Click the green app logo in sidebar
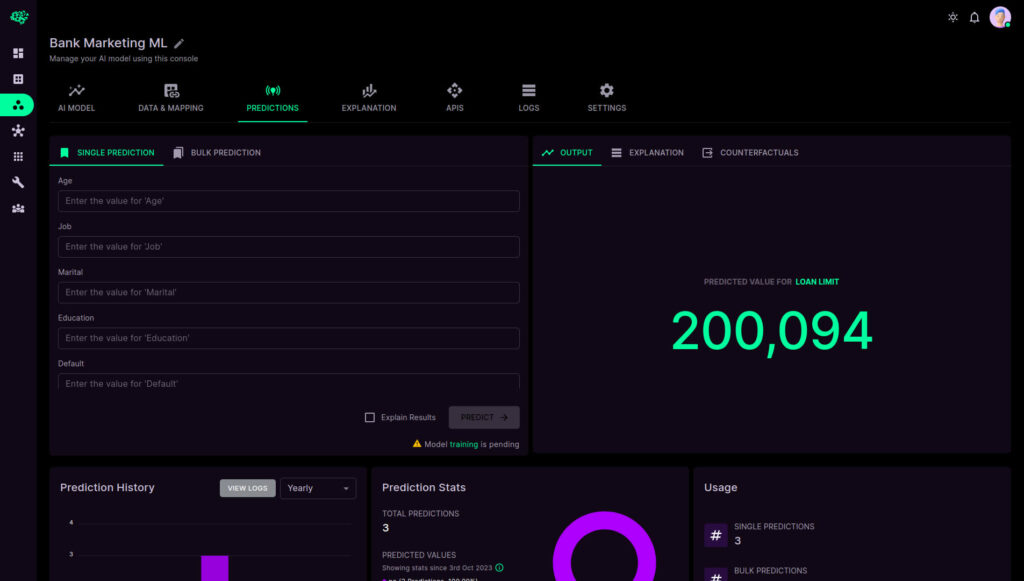The width and height of the screenshot is (1024, 581). click(19, 17)
